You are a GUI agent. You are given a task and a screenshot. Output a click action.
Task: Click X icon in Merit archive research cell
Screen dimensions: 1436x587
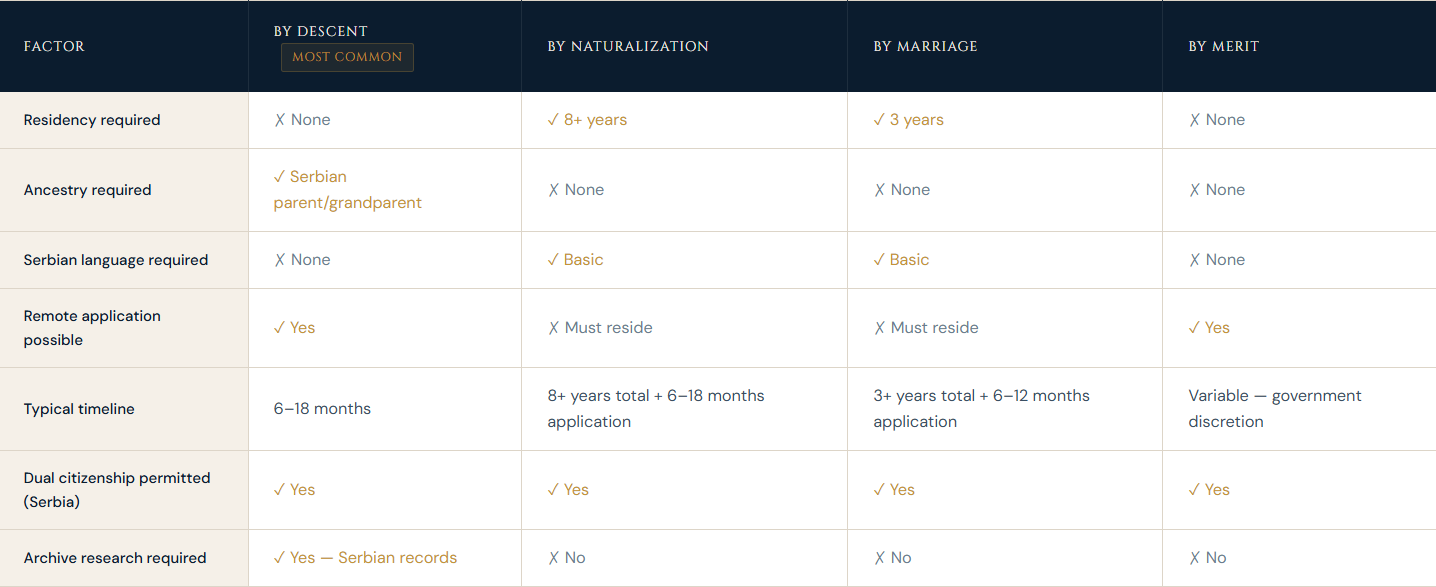click(1194, 558)
